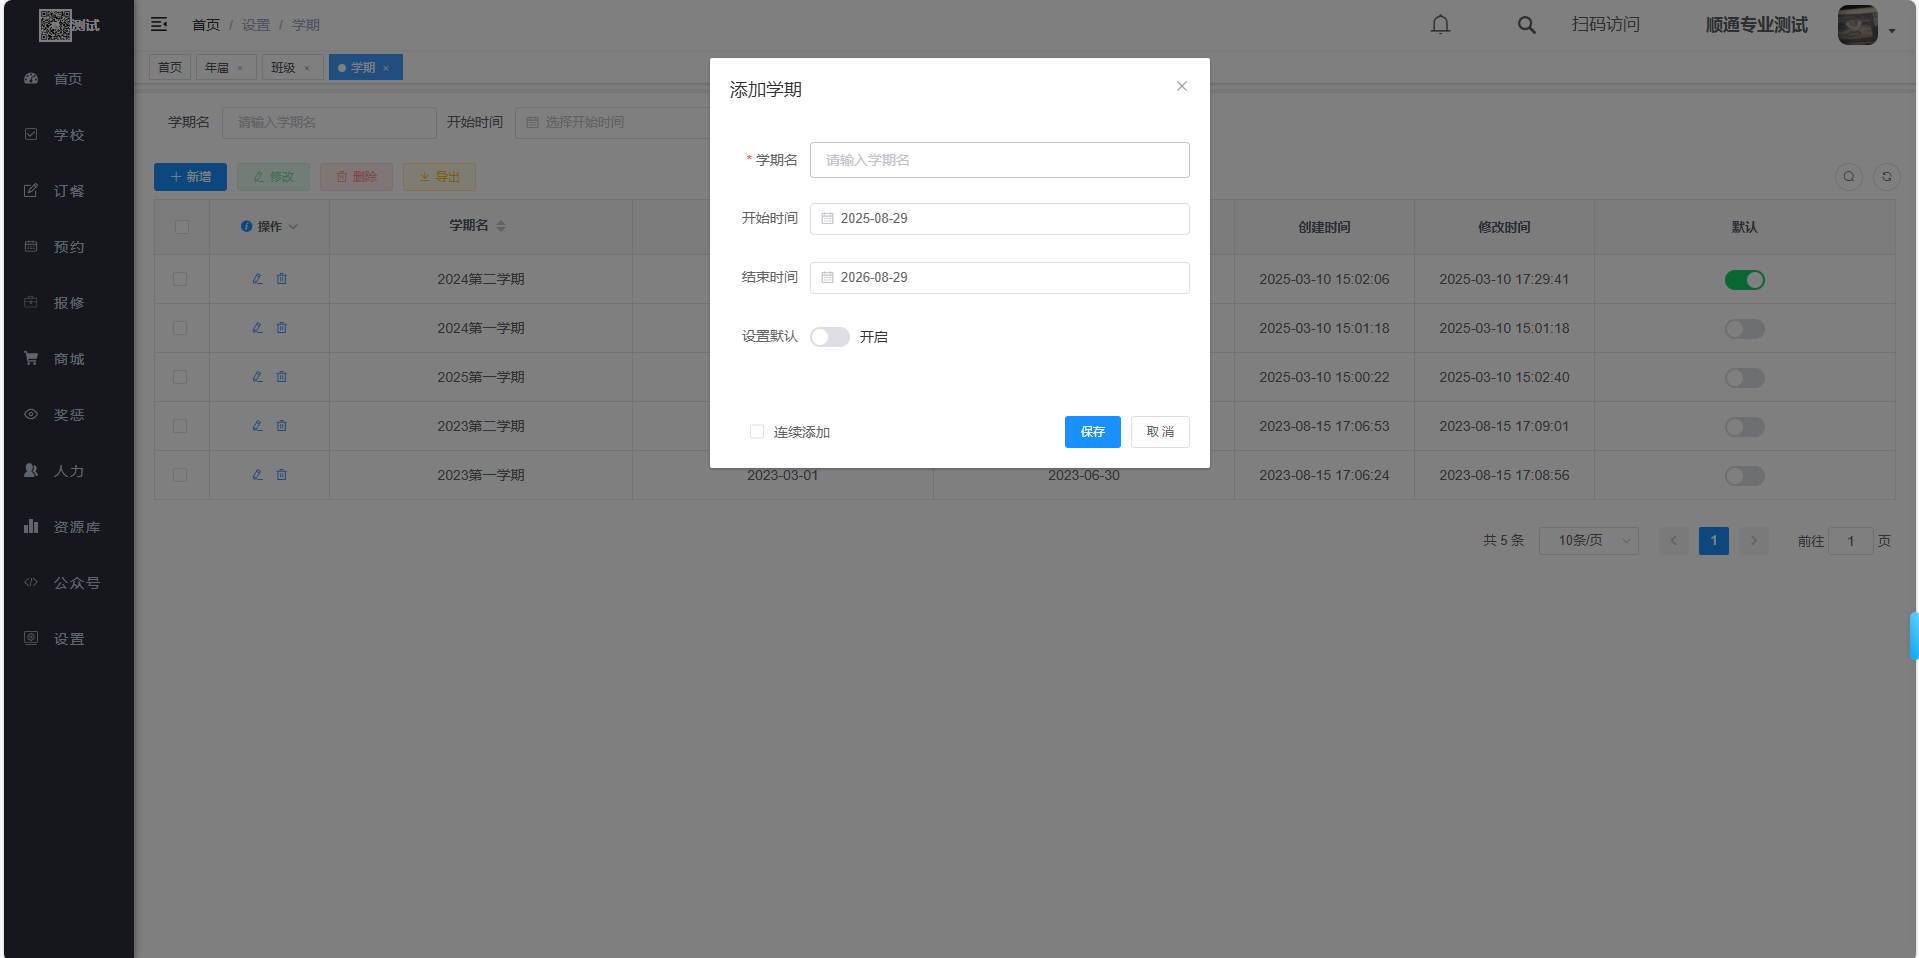Go to next page arrow
1919x958 pixels.
(1754, 541)
